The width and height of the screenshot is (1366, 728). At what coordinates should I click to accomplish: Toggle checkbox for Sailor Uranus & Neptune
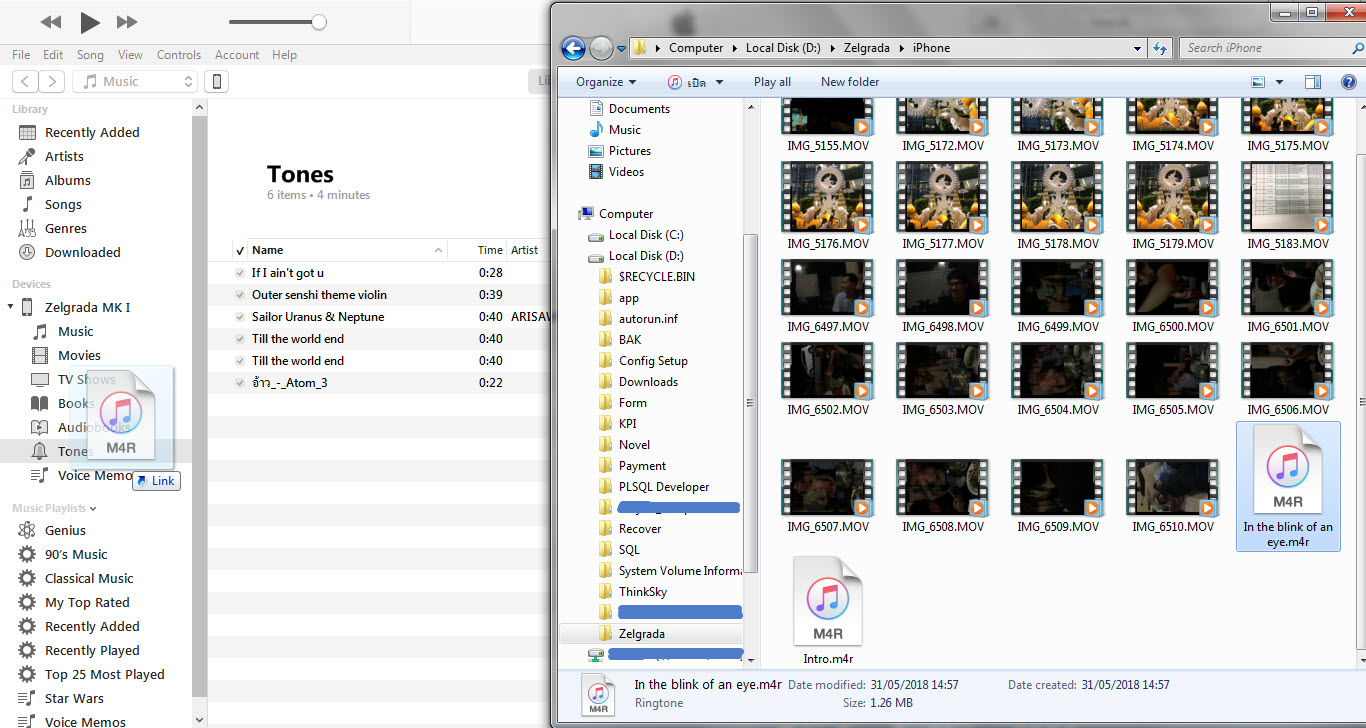tap(240, 317)
